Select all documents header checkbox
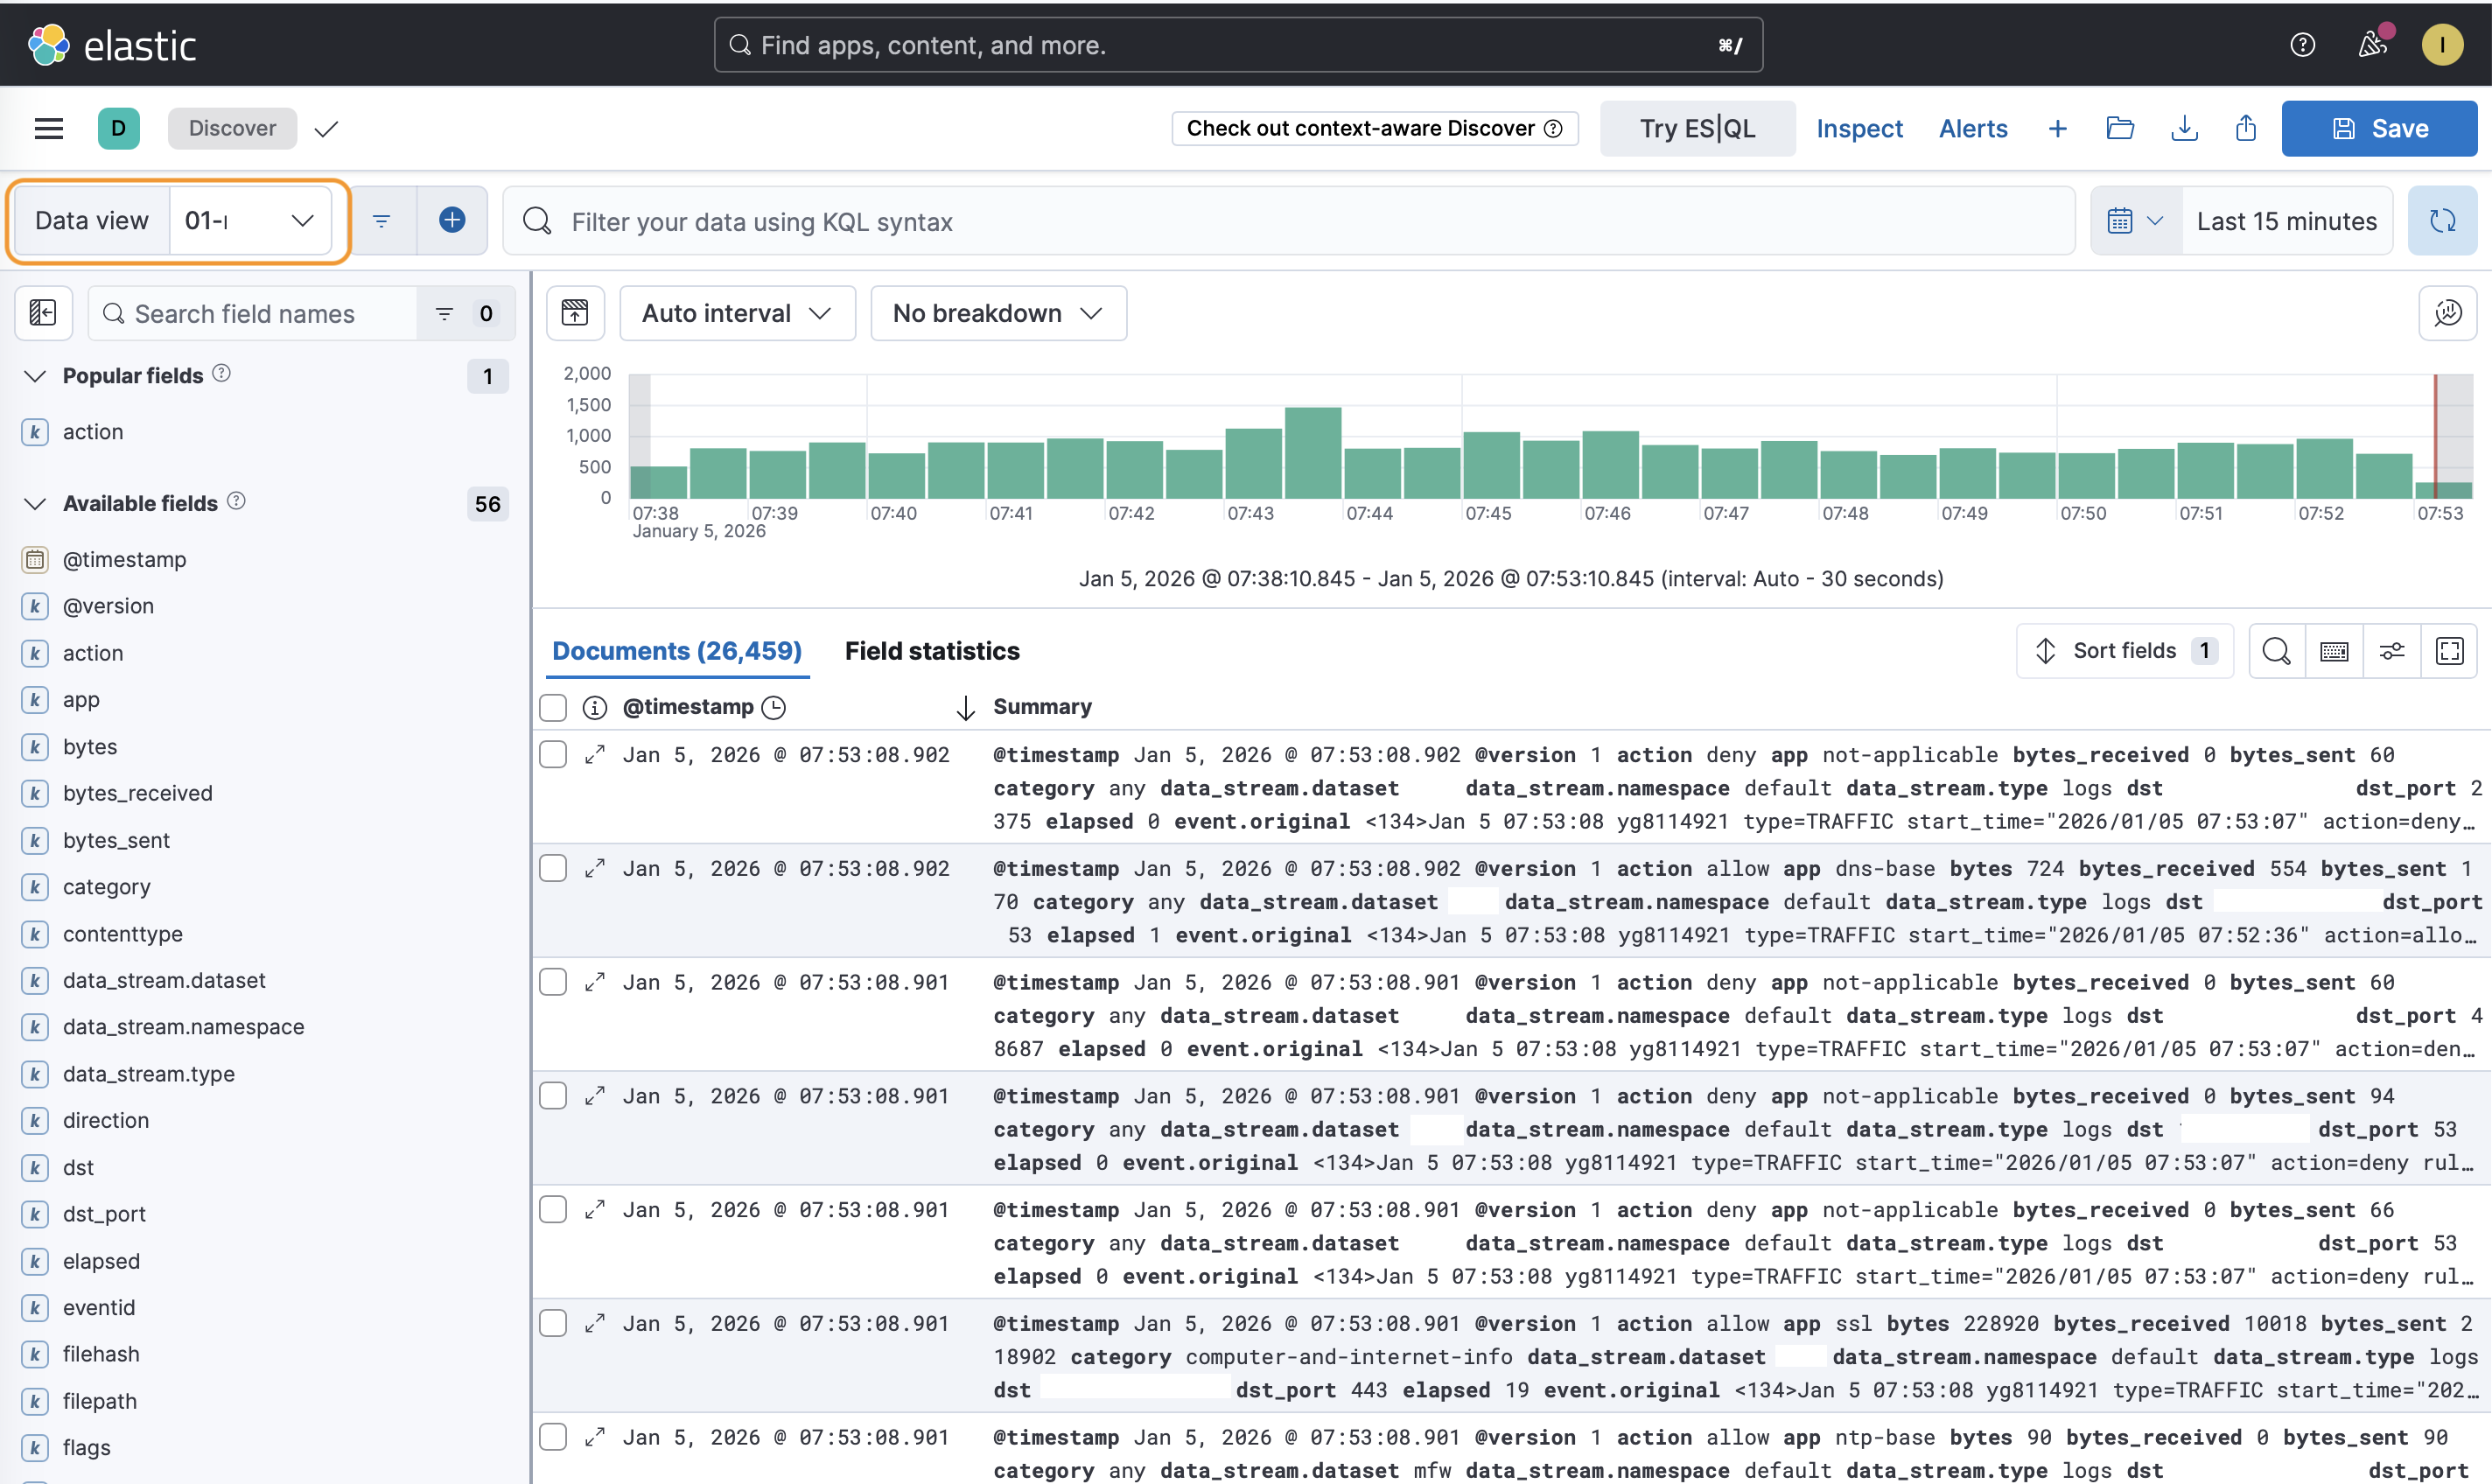Viewport: 2492px width, 1484px height. point(553,707)
